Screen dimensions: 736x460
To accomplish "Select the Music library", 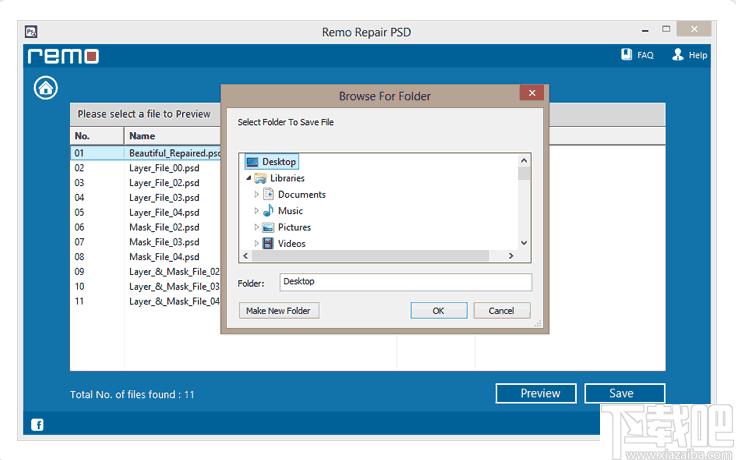I will (283, 211).
